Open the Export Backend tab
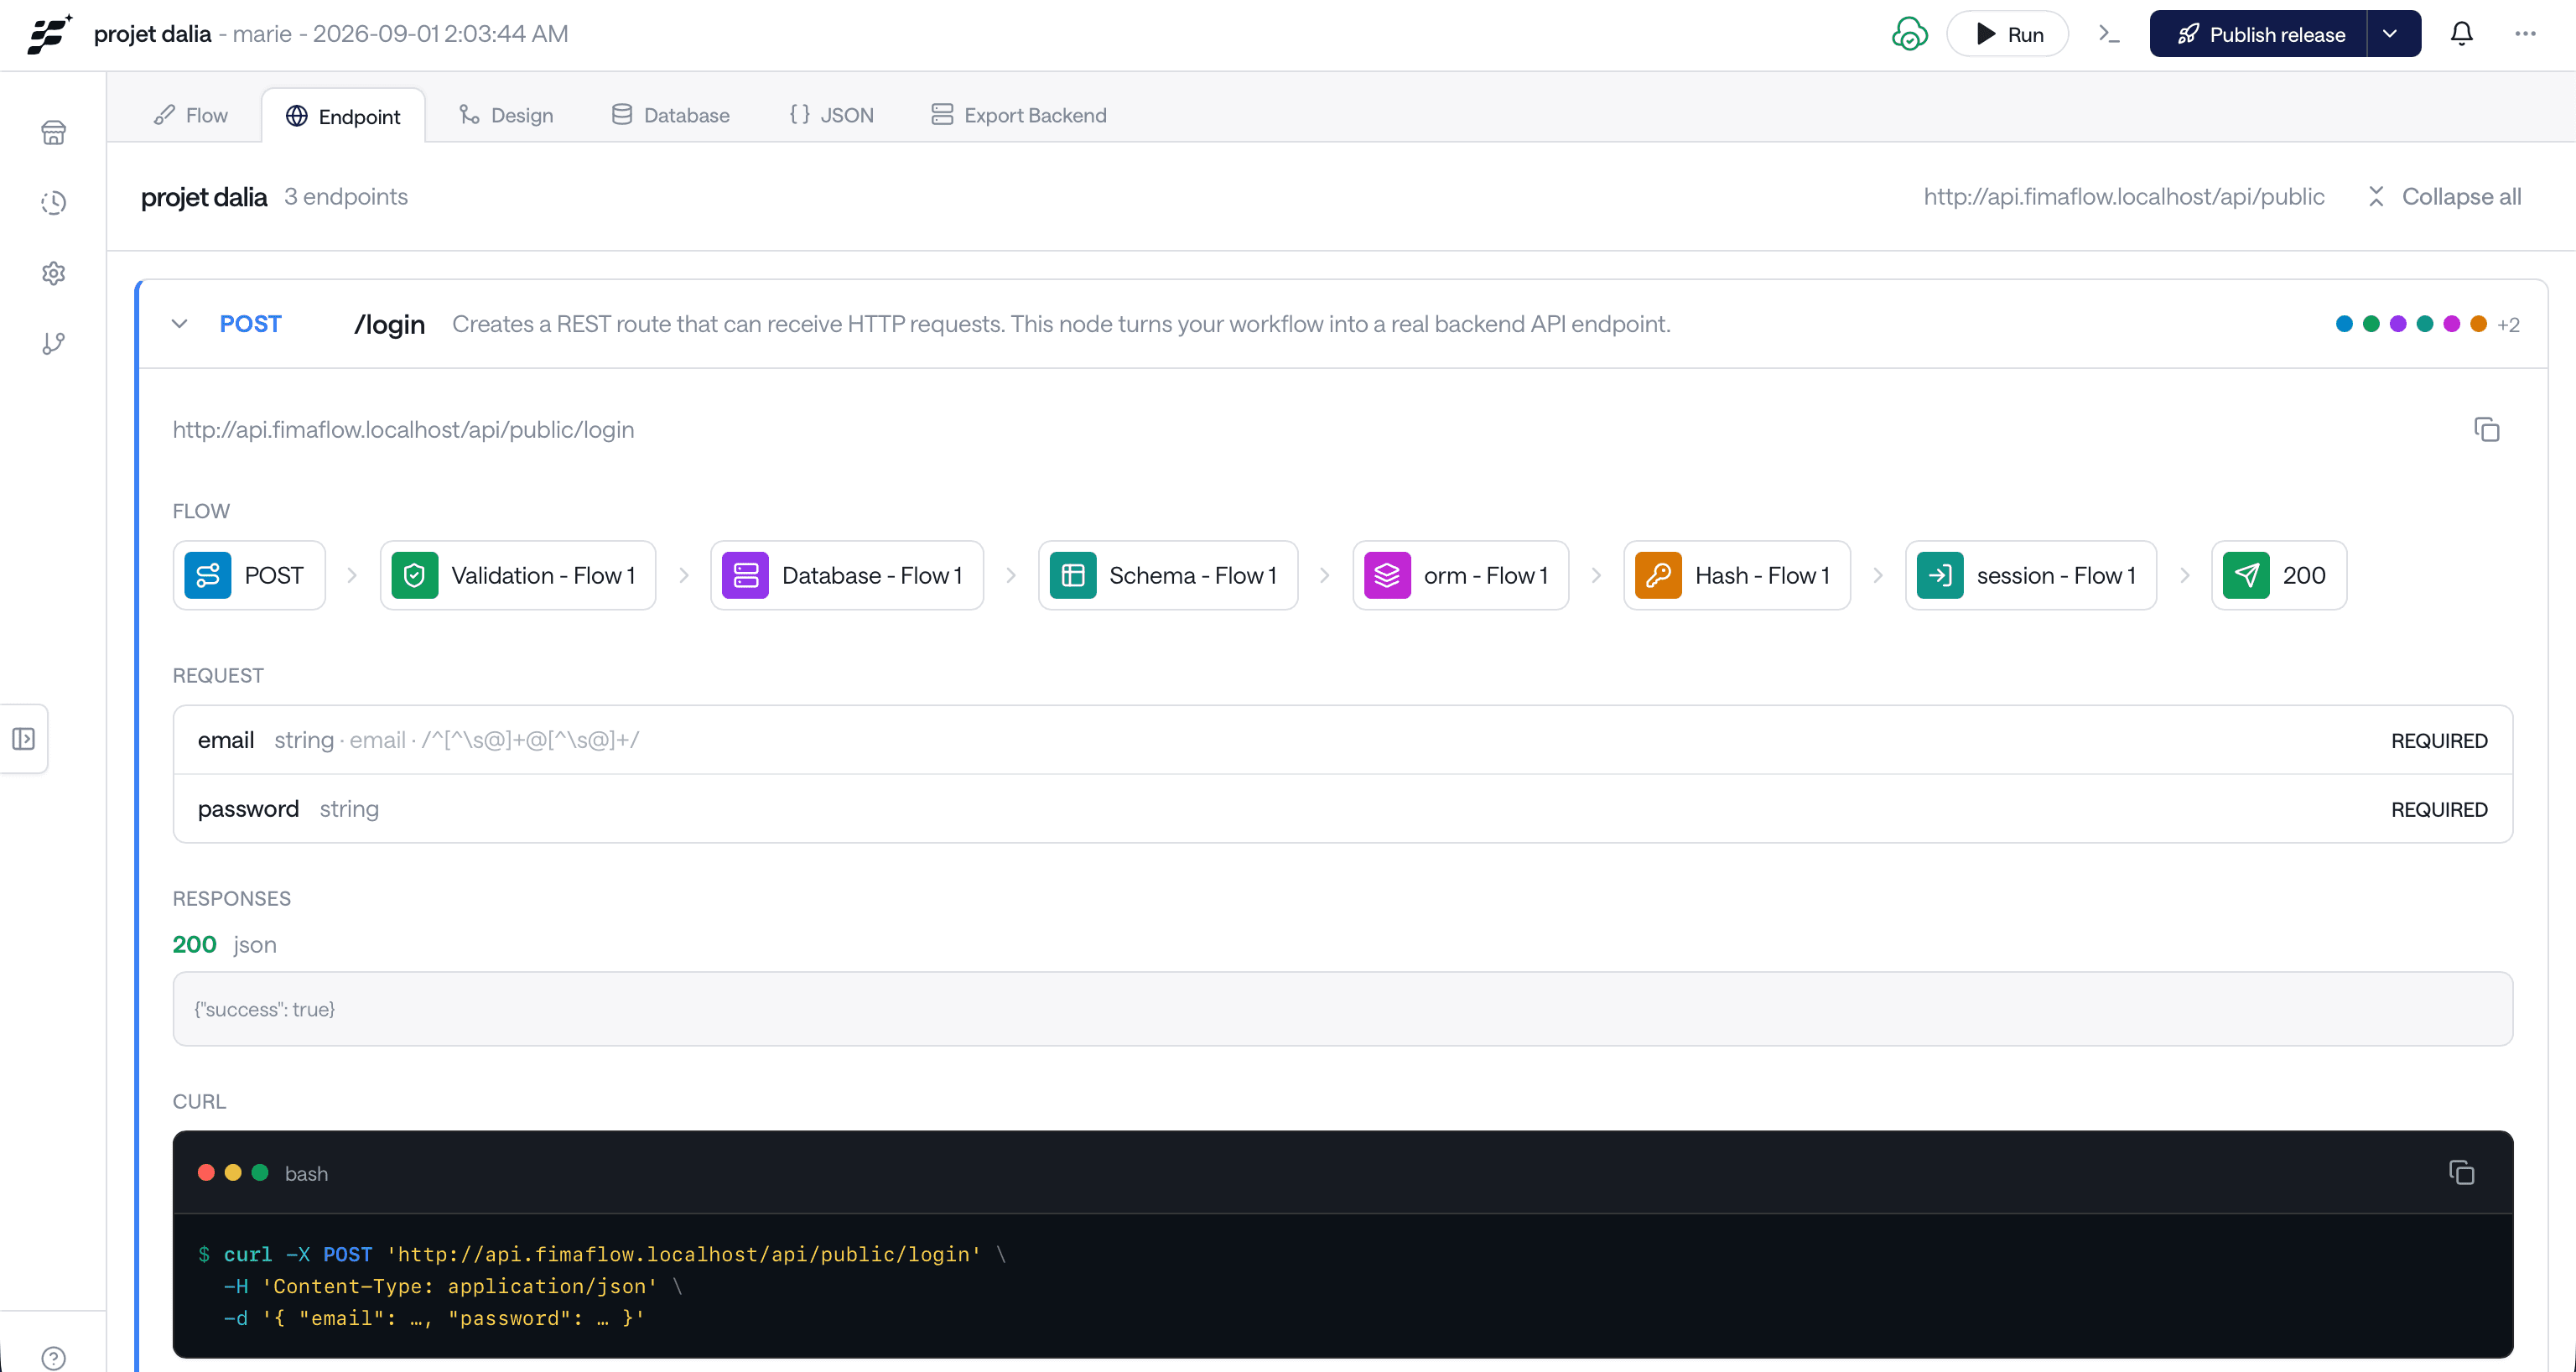Viewport: 2576px width, 1372px height. pyautogui.click(x=1019, y=115)
